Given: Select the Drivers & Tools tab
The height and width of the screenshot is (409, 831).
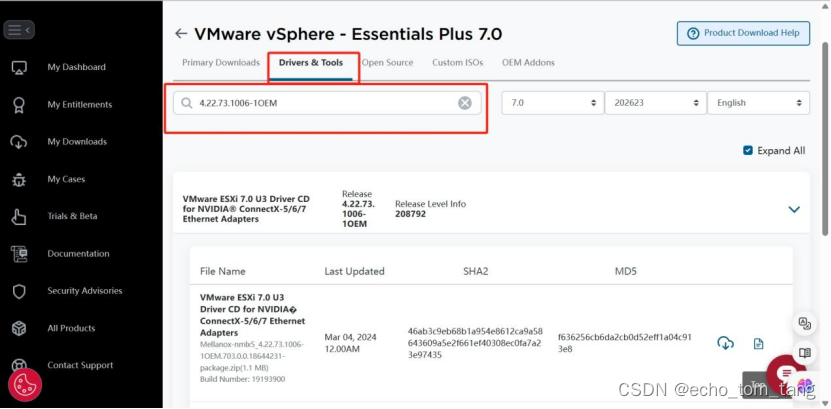Looking at the screenshot, I should pos(311,63).
